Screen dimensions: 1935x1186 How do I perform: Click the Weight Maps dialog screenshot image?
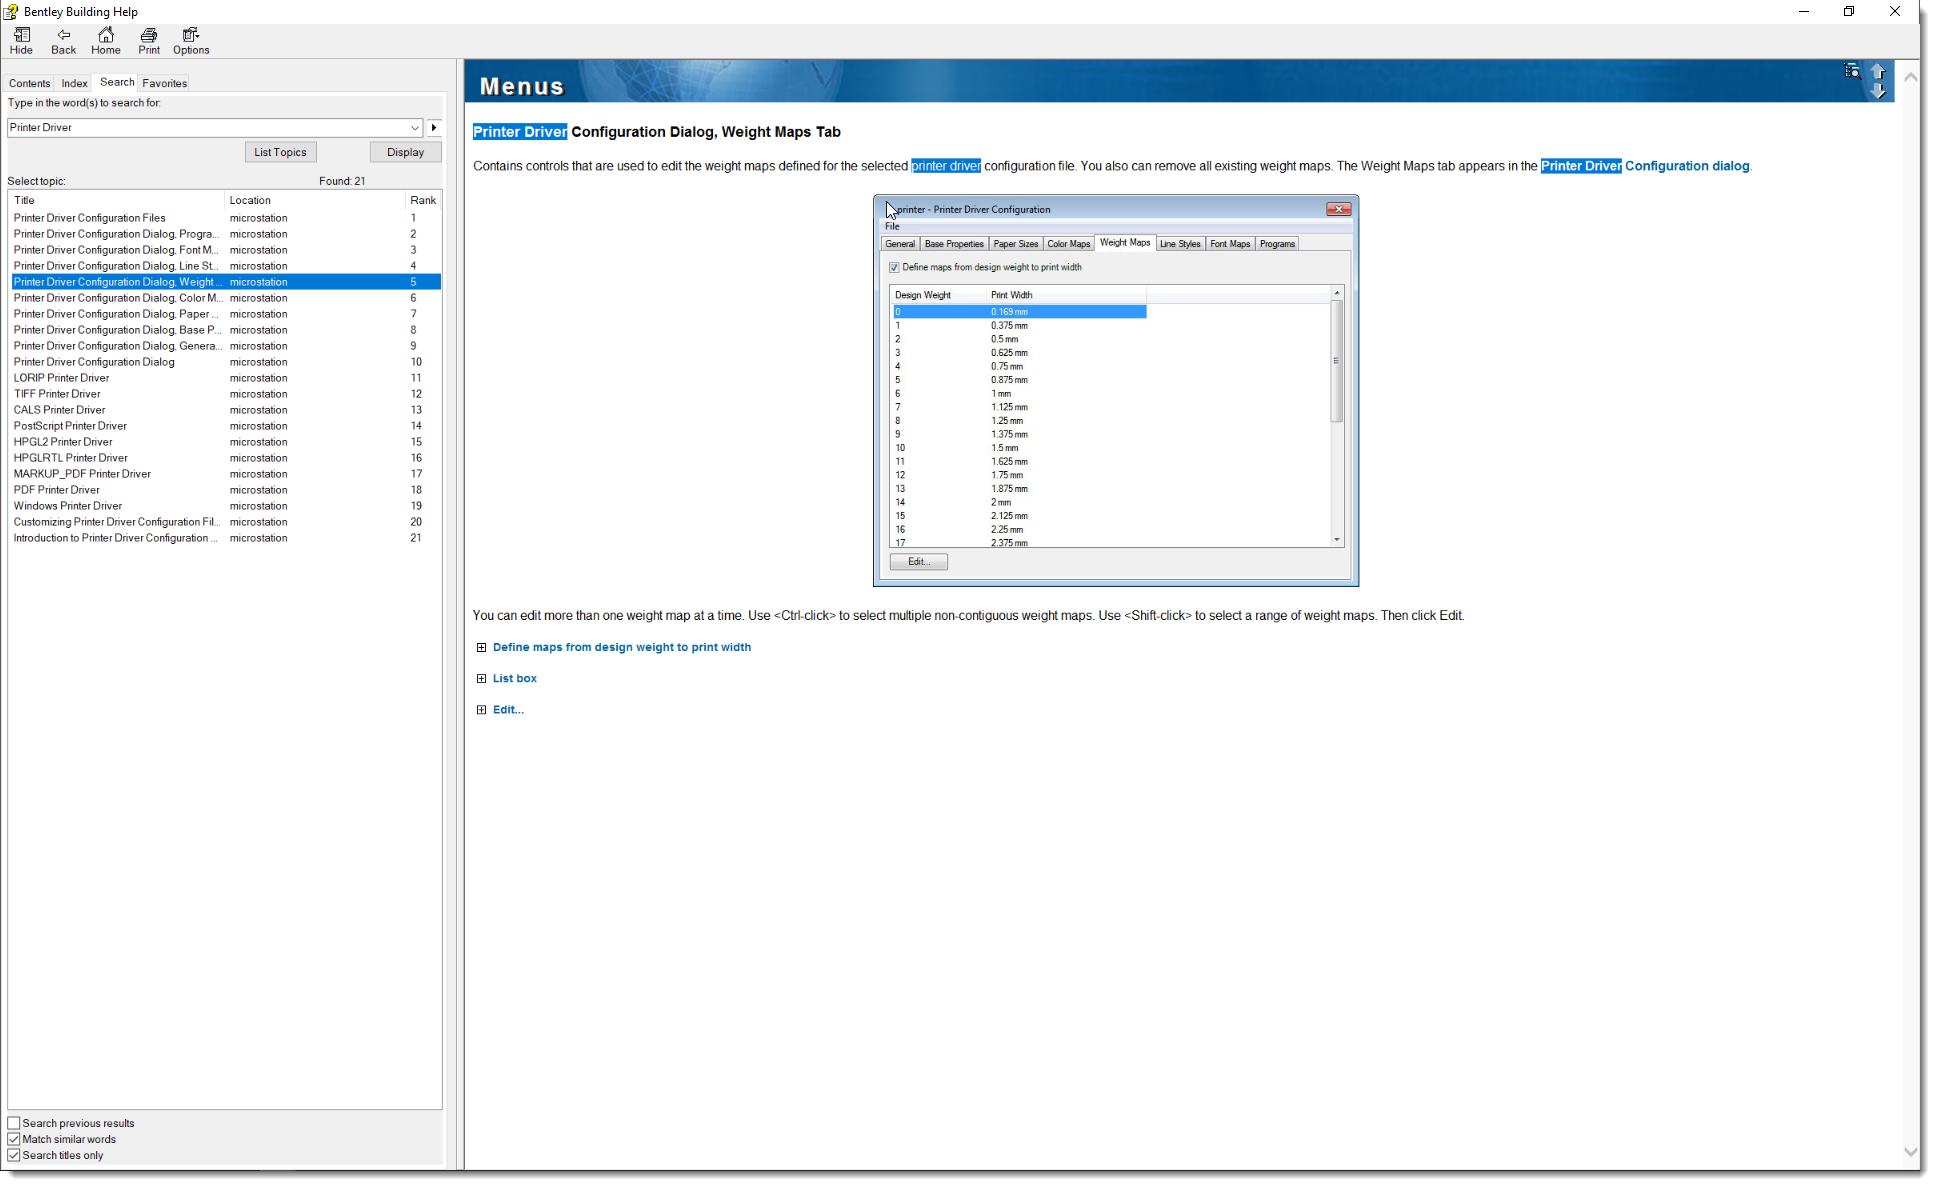tap(1116, 390)
